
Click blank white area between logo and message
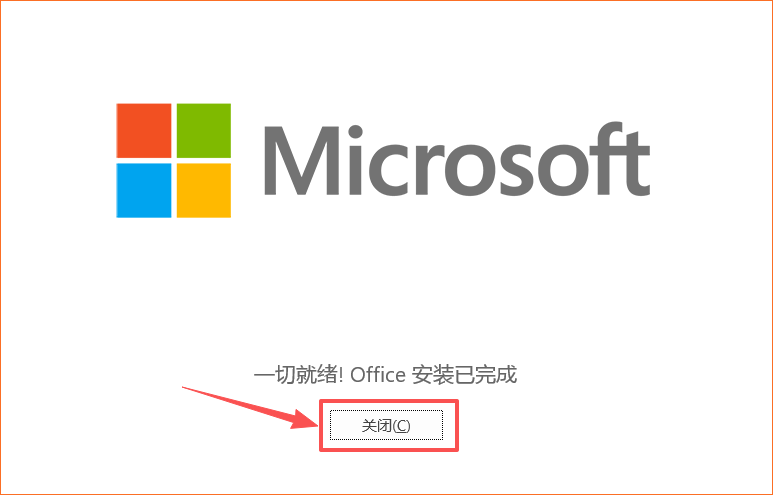tap(386, 291)
